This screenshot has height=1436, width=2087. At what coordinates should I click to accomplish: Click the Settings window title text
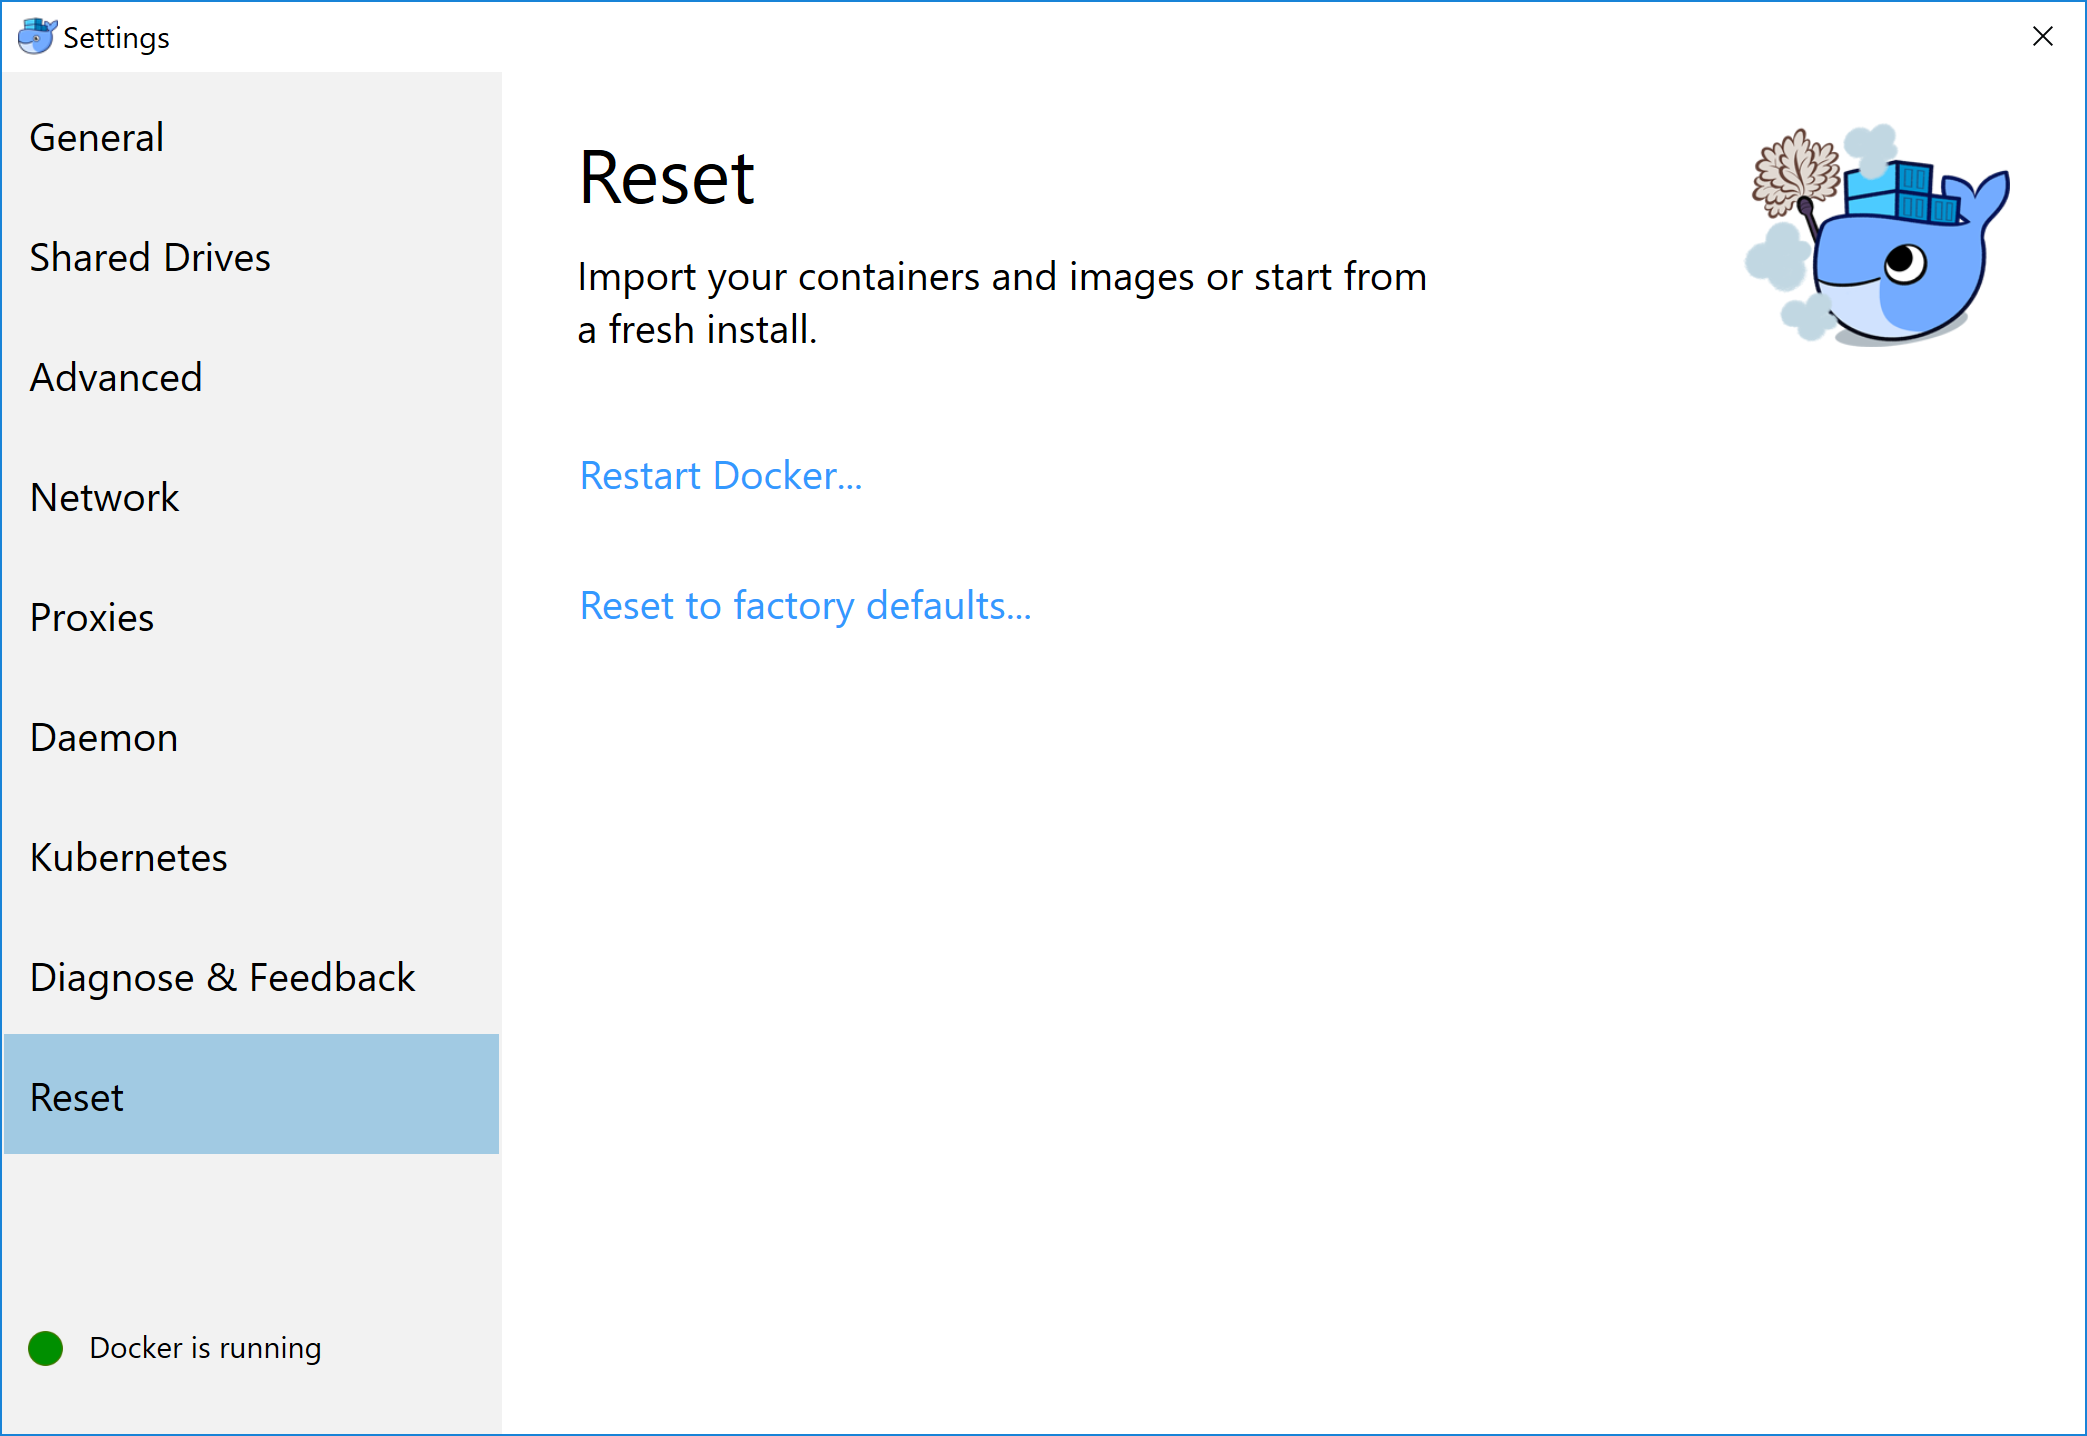pyautogui.click(x=115, y=37)
